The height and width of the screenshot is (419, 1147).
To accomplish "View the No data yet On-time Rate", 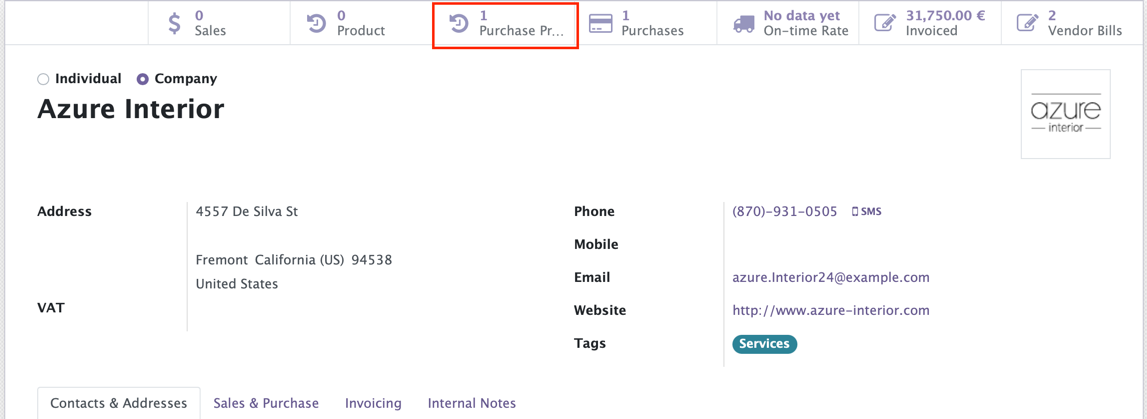I will [x=788, y=23].
